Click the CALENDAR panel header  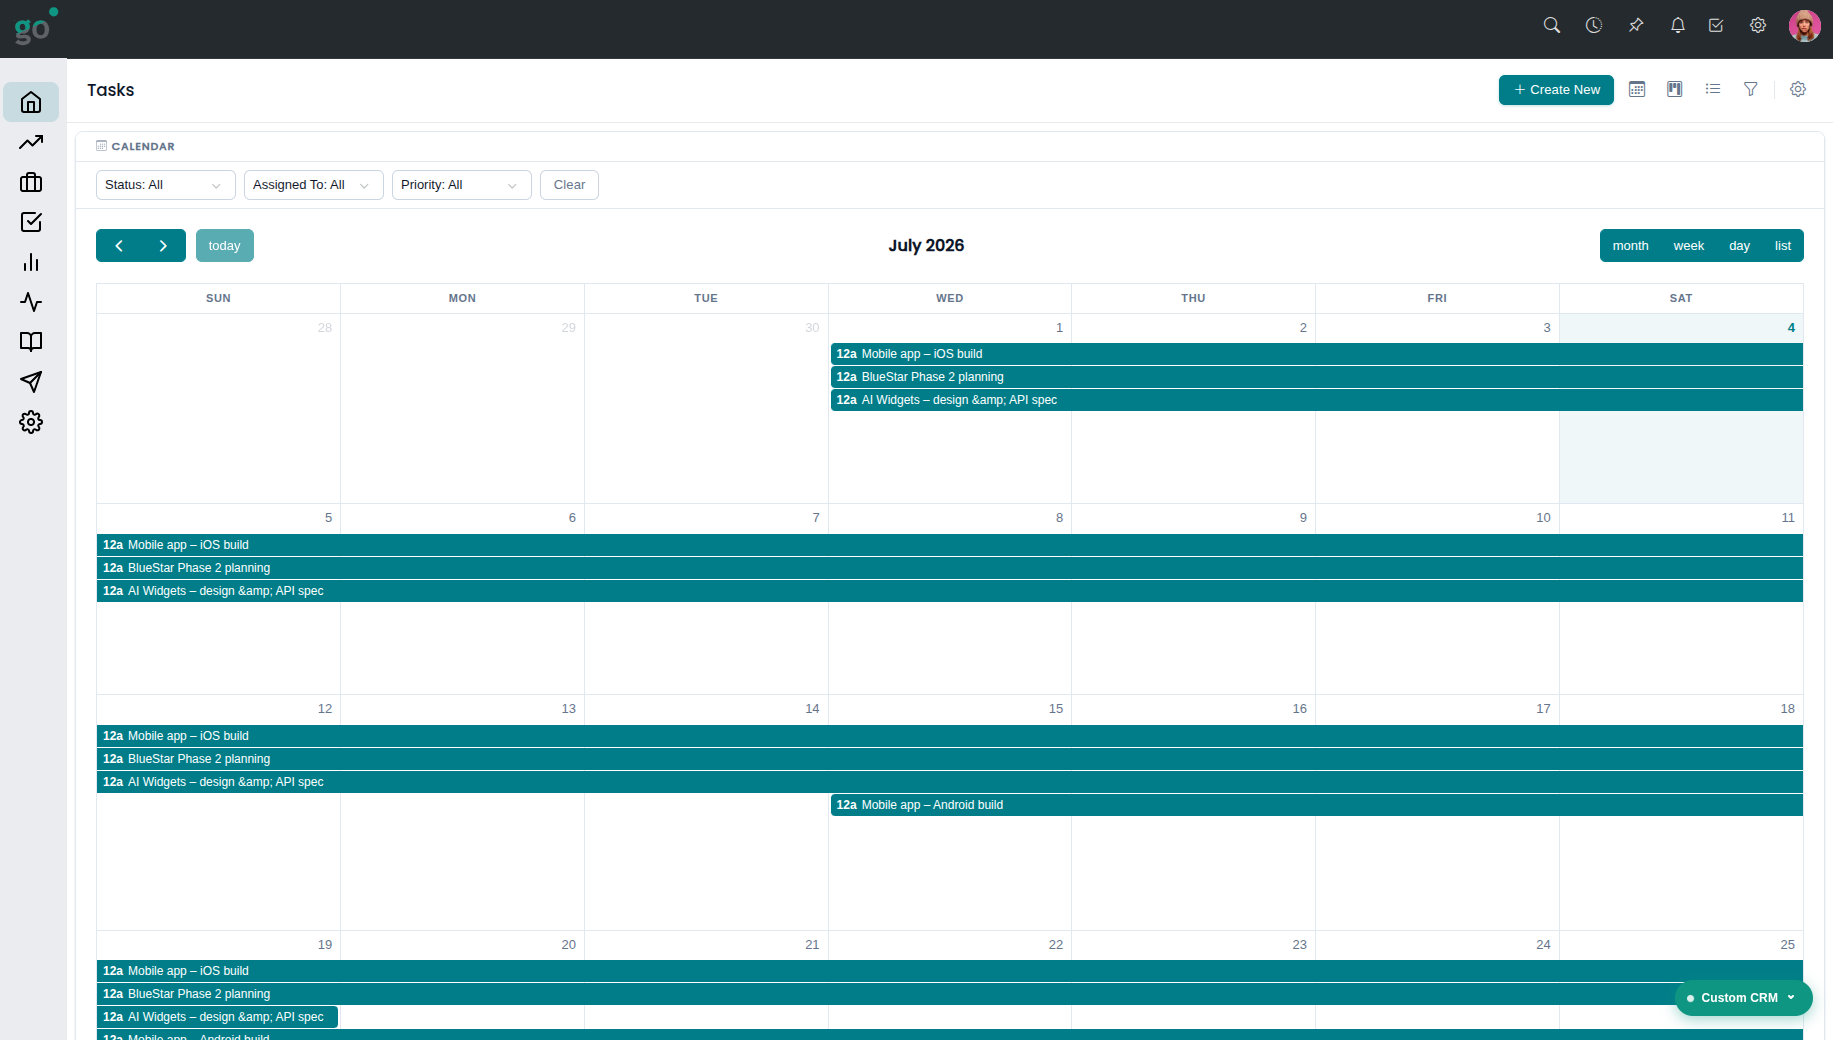click(x=135, y=146)
